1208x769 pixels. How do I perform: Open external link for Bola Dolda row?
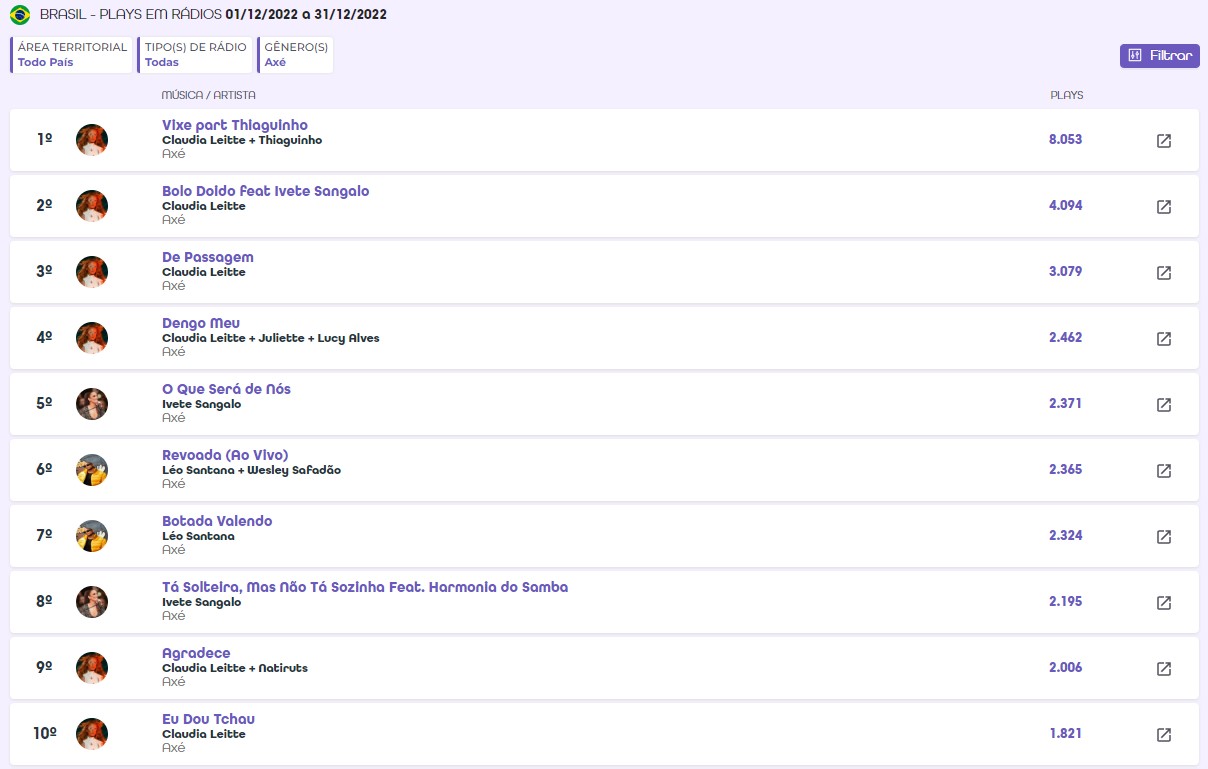tap(1164, 207)
